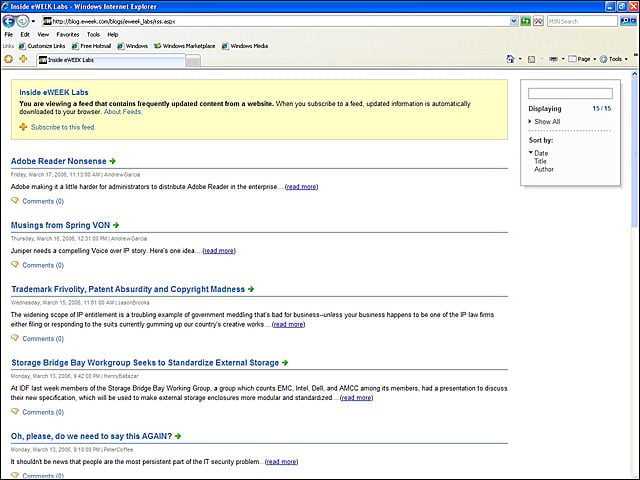Open Comments (0) for Adobe Reader Nonsense
Screen dimensions: 640x480
(x=43, y=201)
